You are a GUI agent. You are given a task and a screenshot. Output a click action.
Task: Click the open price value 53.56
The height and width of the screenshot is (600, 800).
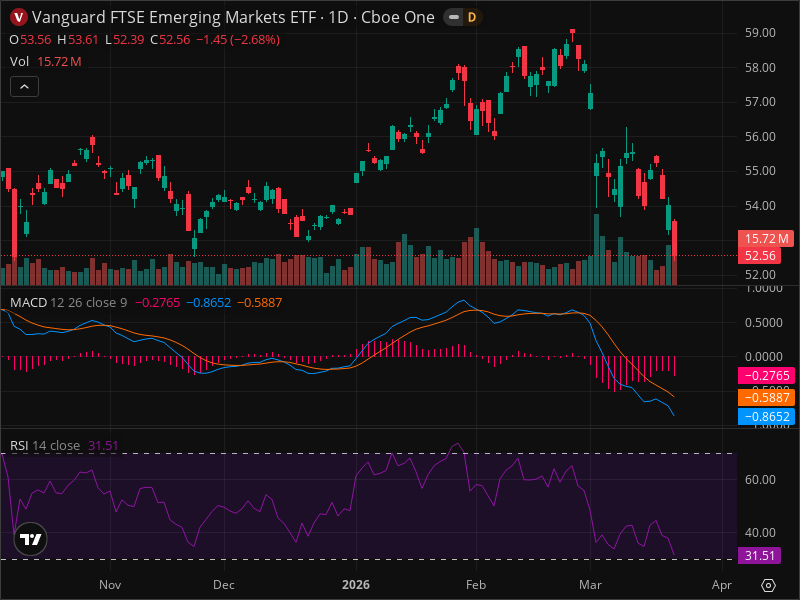[x=36, y=40]
